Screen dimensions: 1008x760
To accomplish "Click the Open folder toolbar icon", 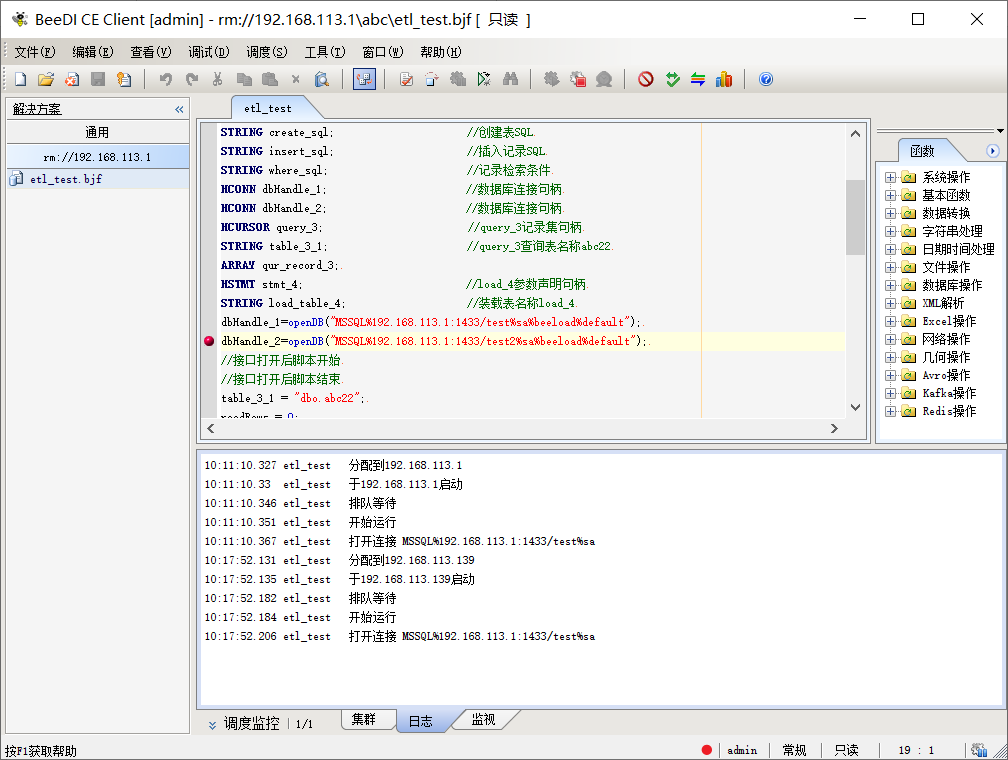I will pyautogui.click(x=46, y=79).
